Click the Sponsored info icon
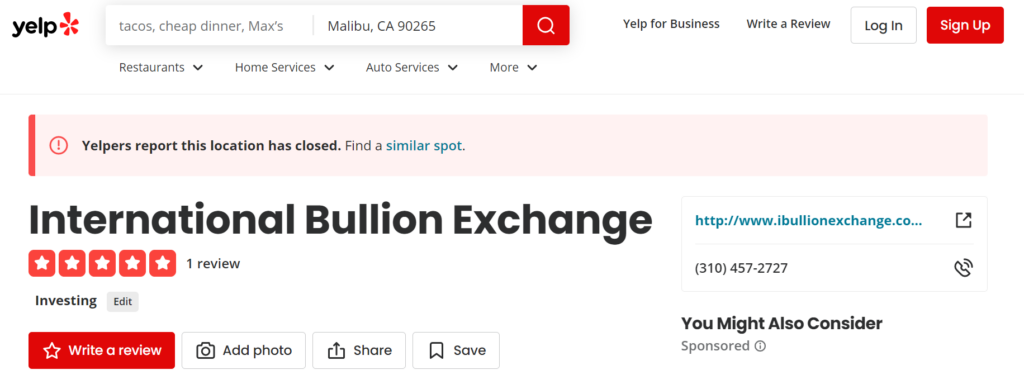This screenshot has width=1024, height=370. [x=760, y=346]
